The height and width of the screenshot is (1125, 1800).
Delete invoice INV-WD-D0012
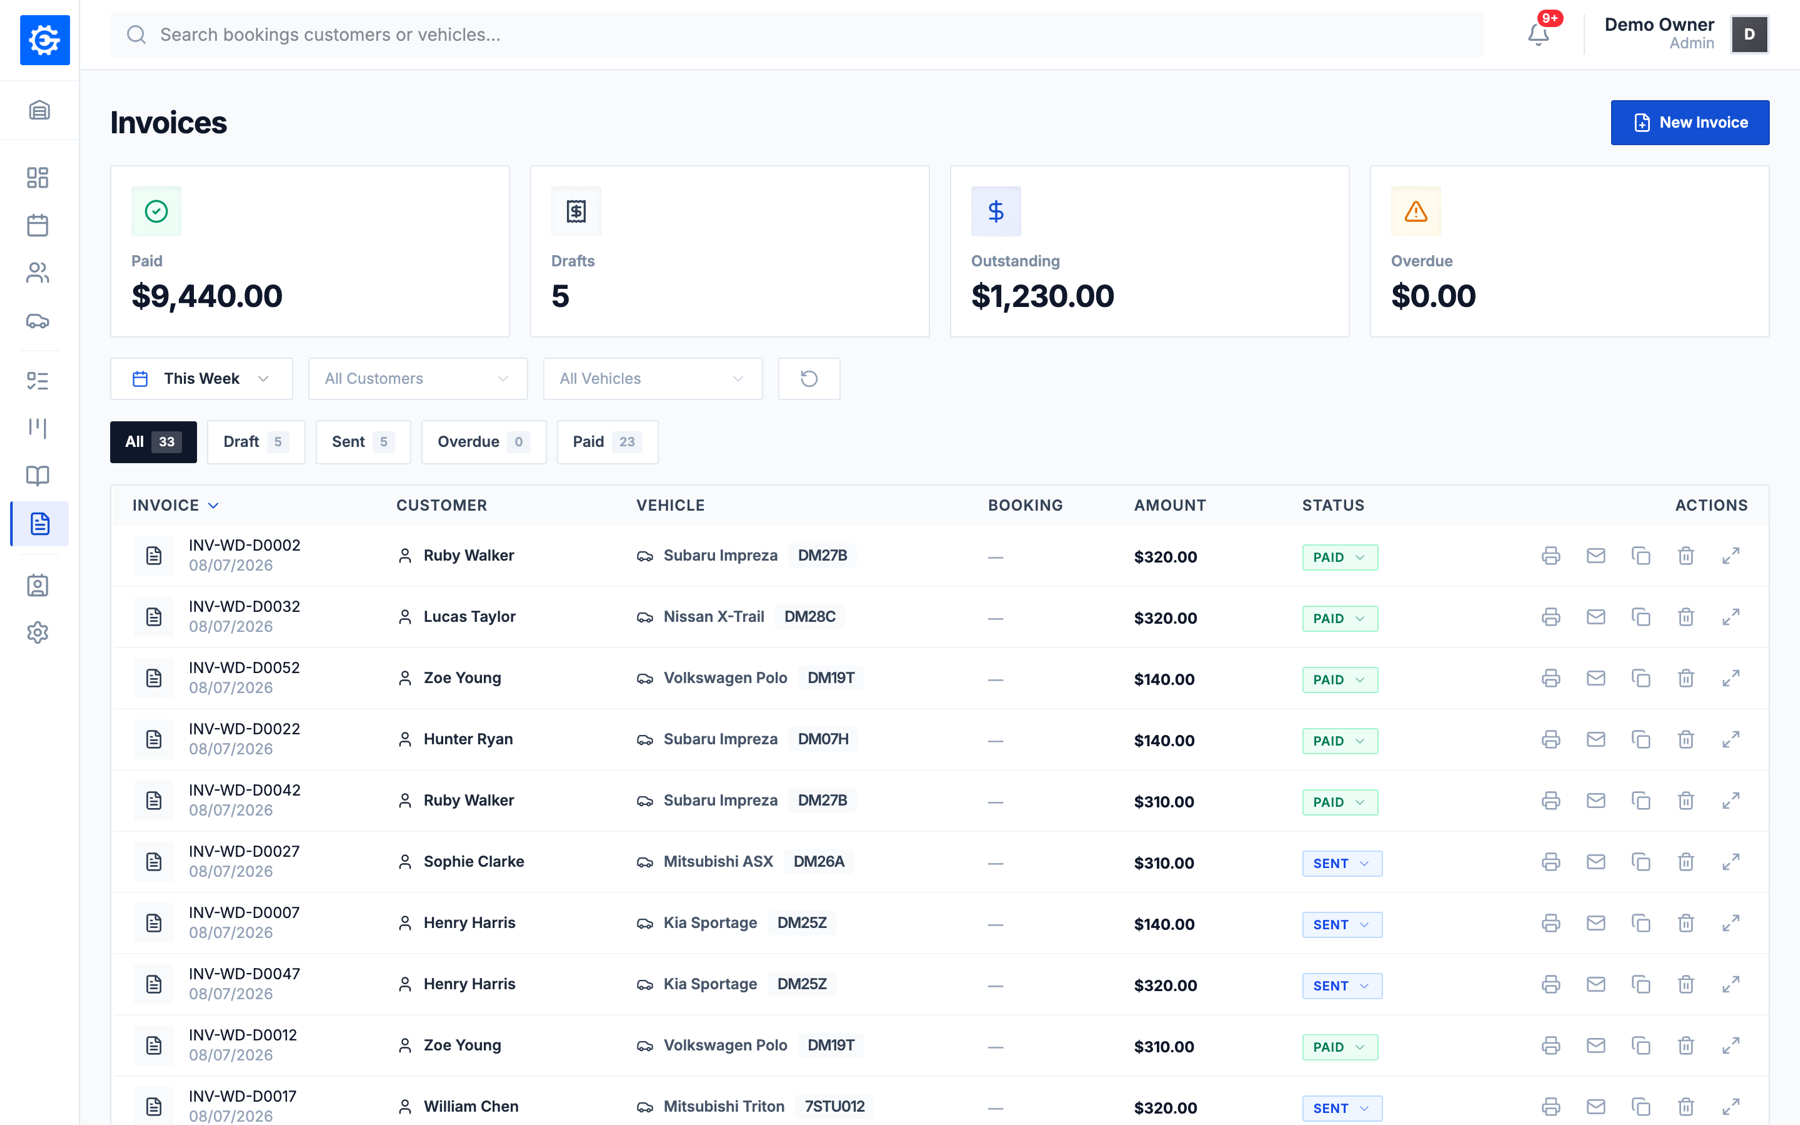coord(1686,1045)
